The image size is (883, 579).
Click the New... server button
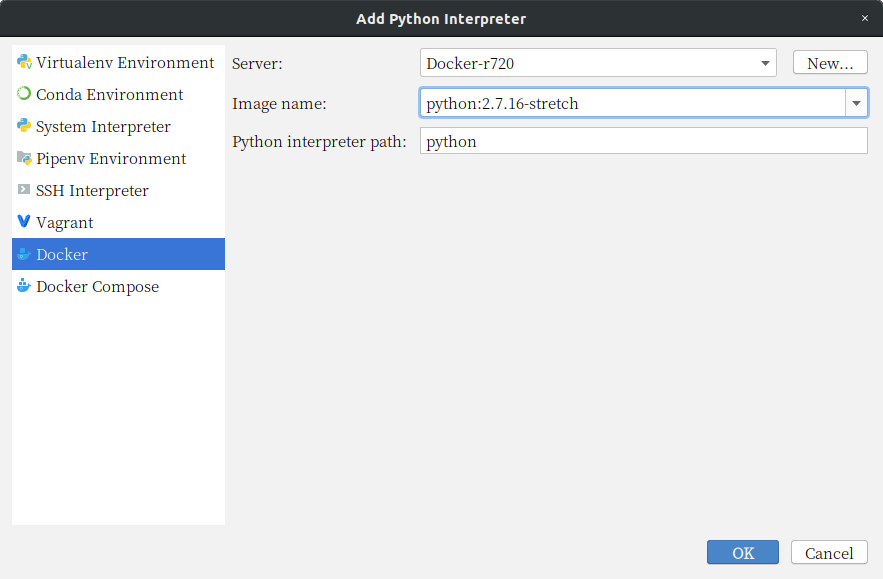pyautogui.click(x=830, y=63)
